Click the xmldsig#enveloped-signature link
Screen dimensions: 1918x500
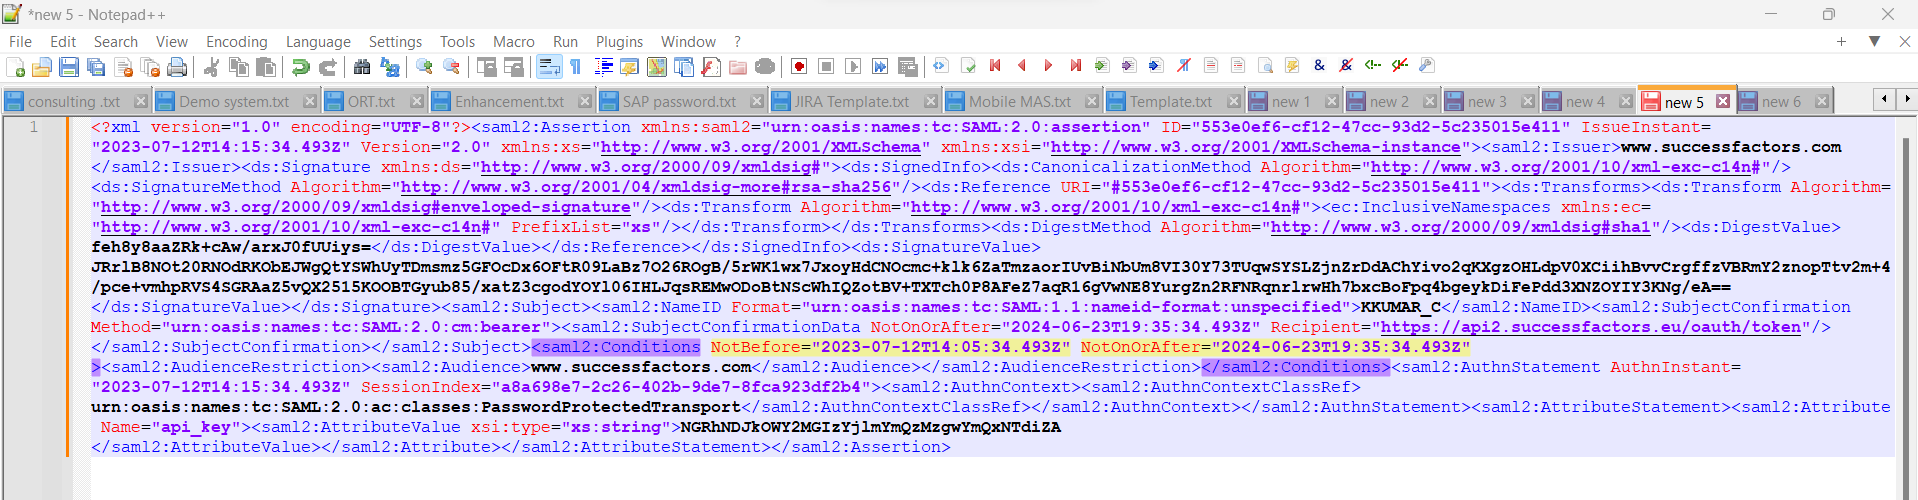click(x=366, y=207)
